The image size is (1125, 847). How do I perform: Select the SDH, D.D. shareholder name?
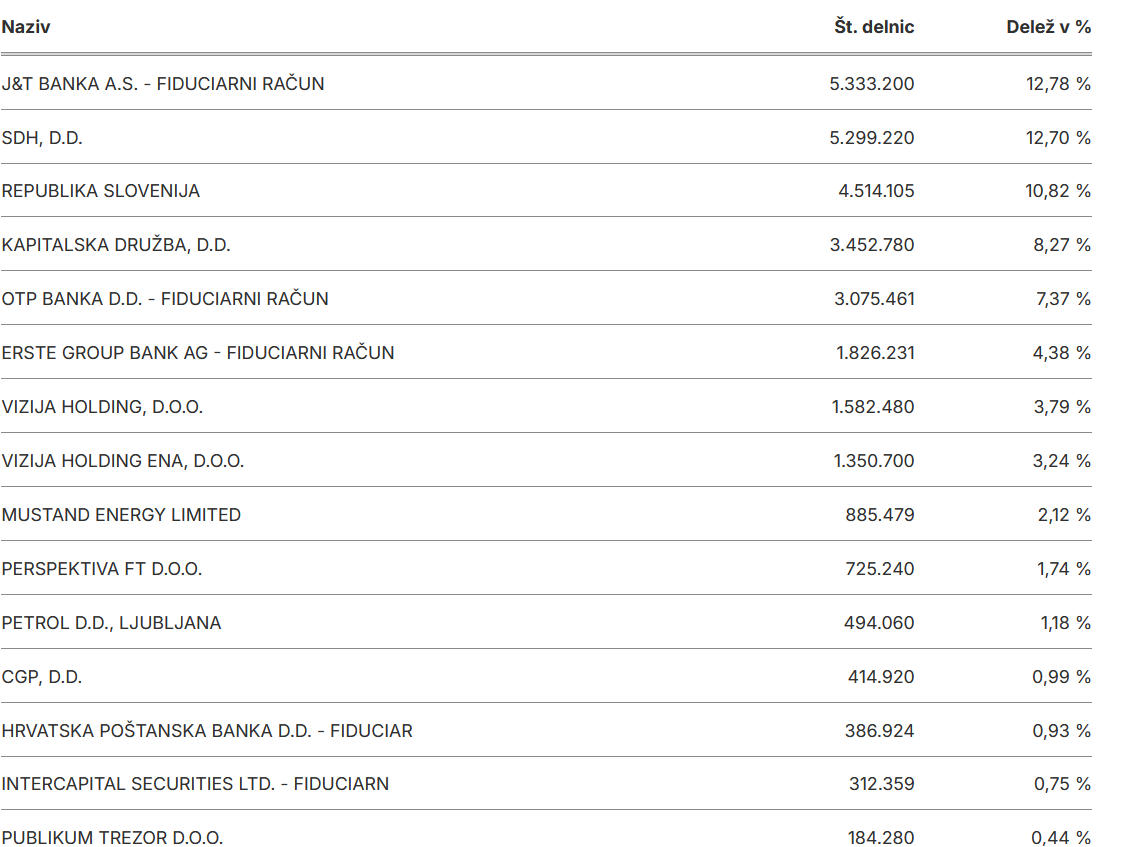42,138
